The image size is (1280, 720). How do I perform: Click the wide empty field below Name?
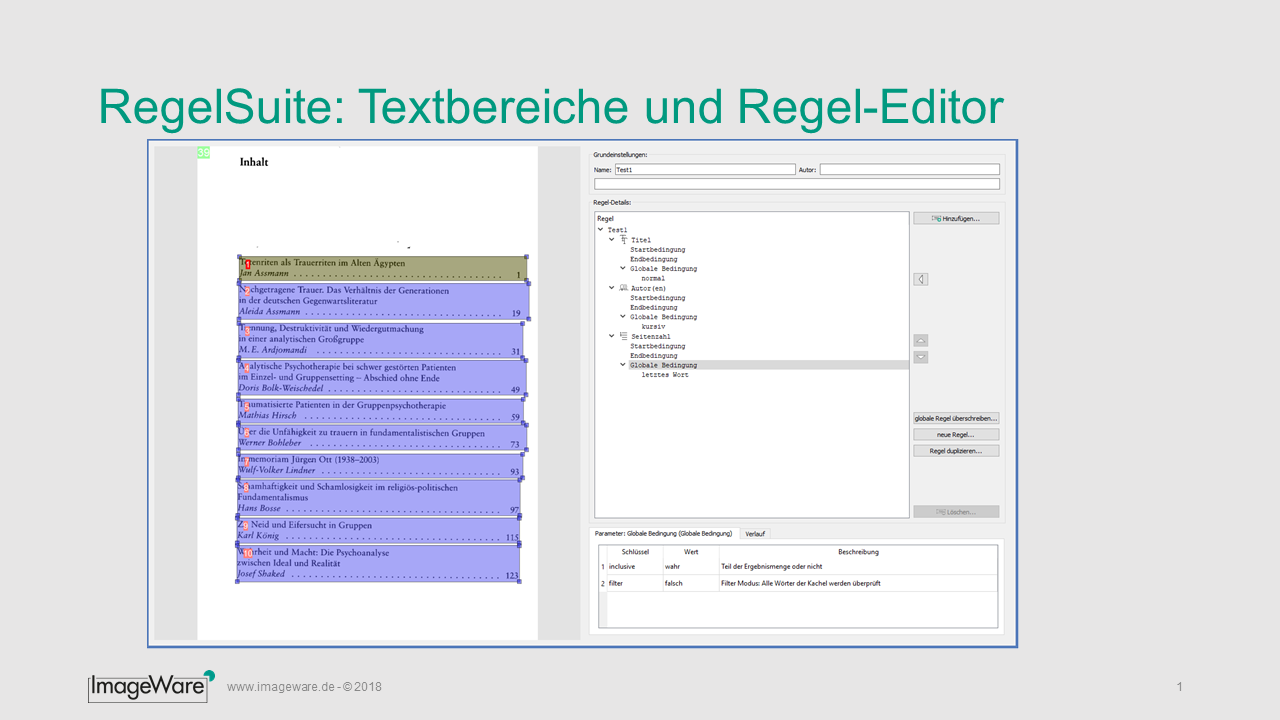click(x=797, y=184)
